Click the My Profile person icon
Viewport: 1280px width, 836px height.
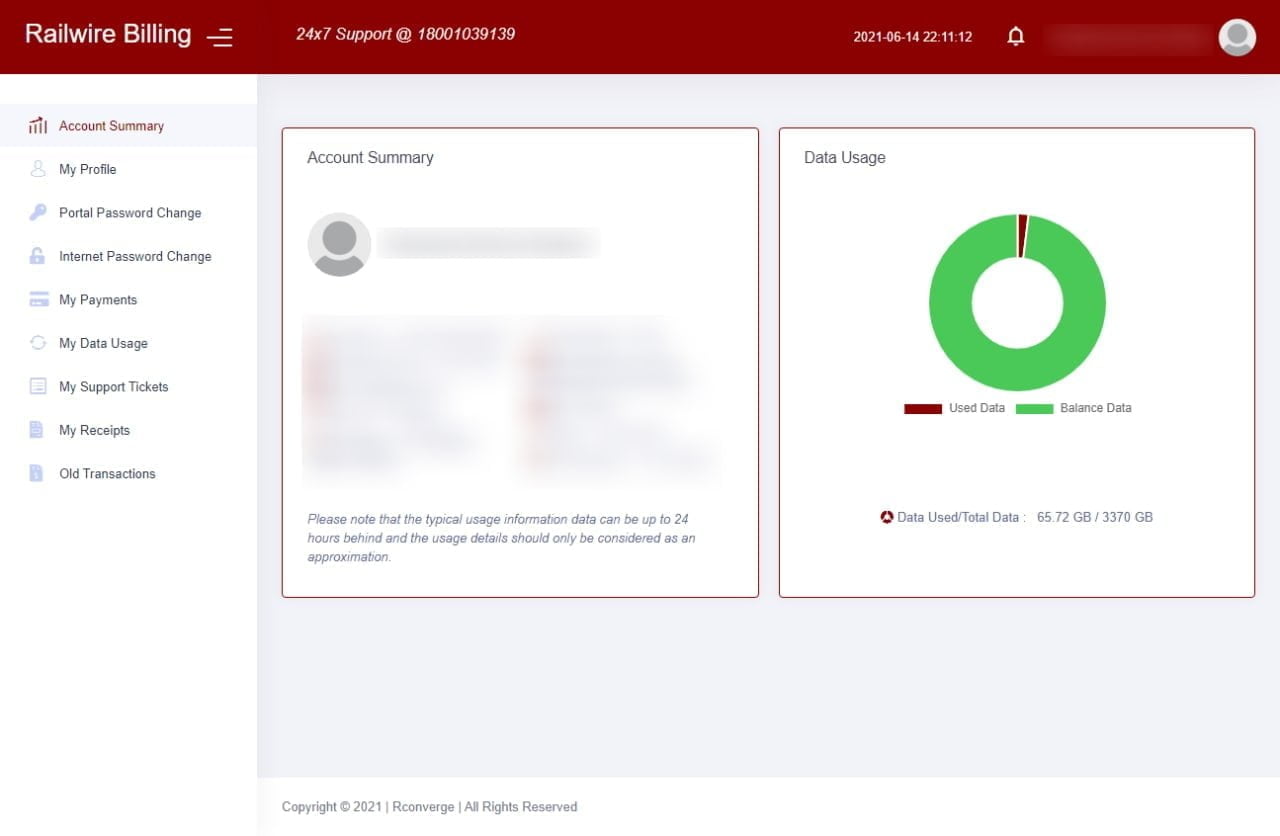[38, 169]
